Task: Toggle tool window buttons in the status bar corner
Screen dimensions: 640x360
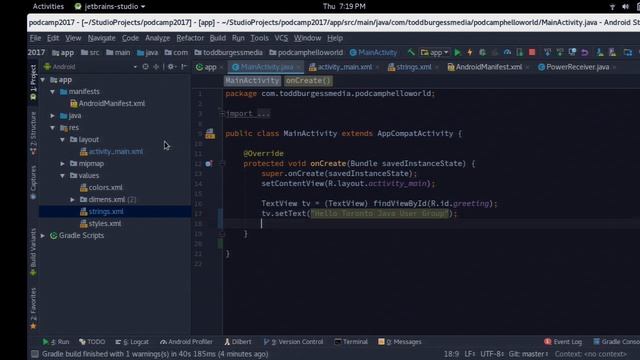Action: tap(35, 354)
